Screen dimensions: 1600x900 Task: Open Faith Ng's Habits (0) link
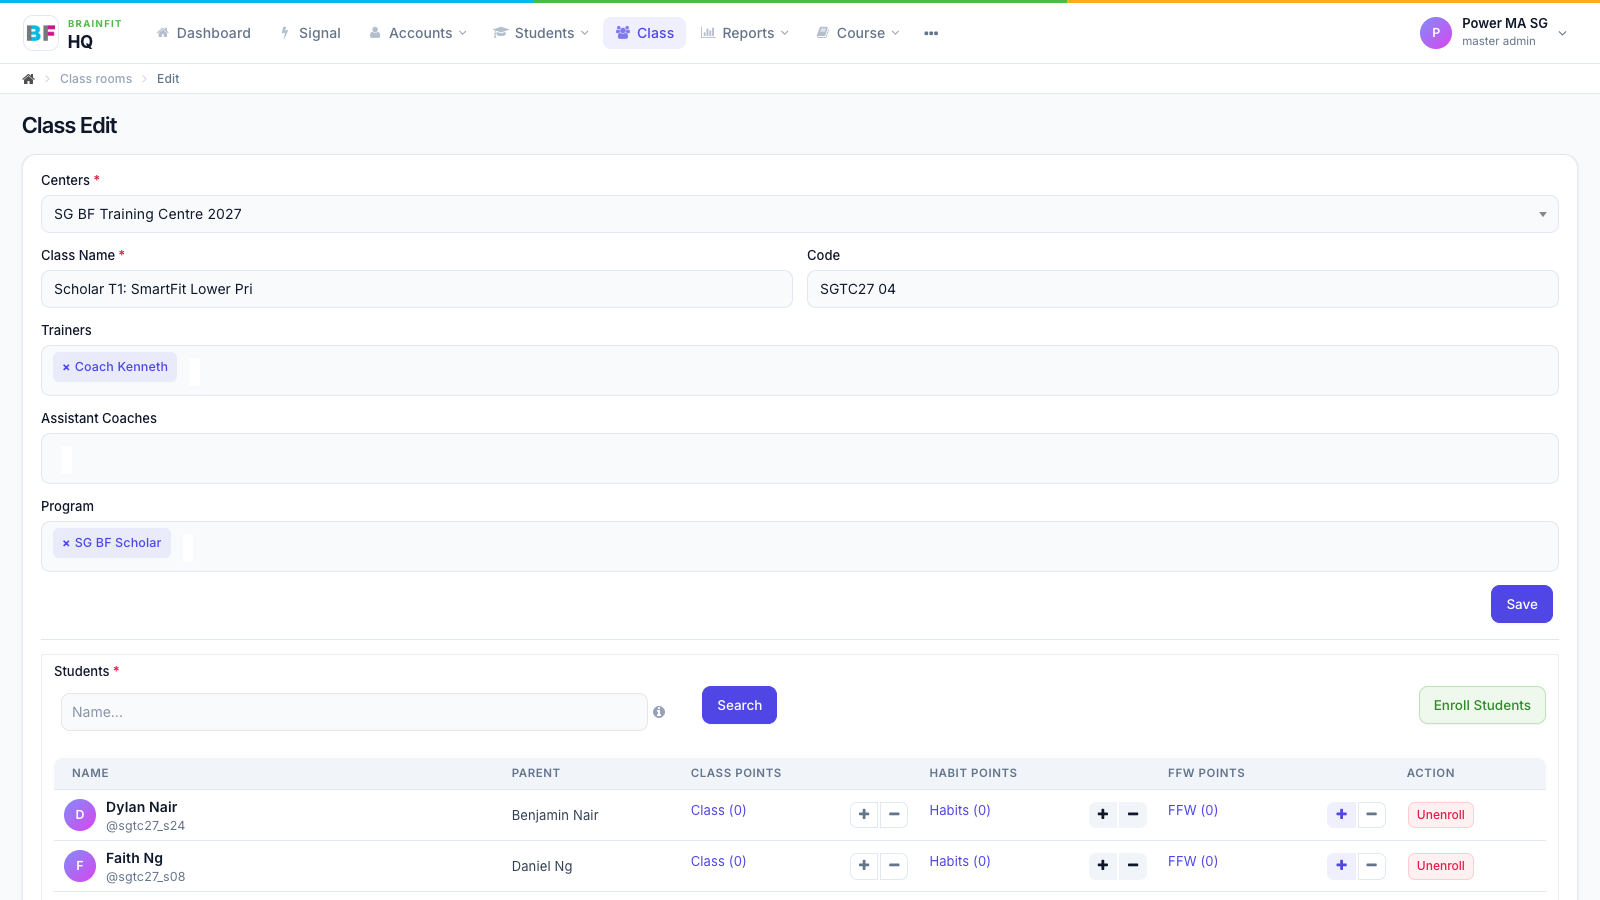[x=960, y=861]
